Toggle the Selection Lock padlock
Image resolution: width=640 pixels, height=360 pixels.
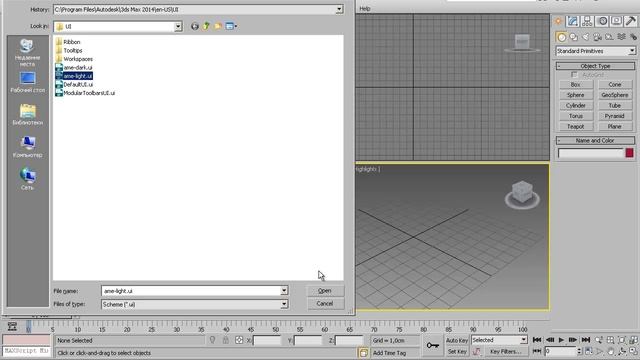click(225, 340)
